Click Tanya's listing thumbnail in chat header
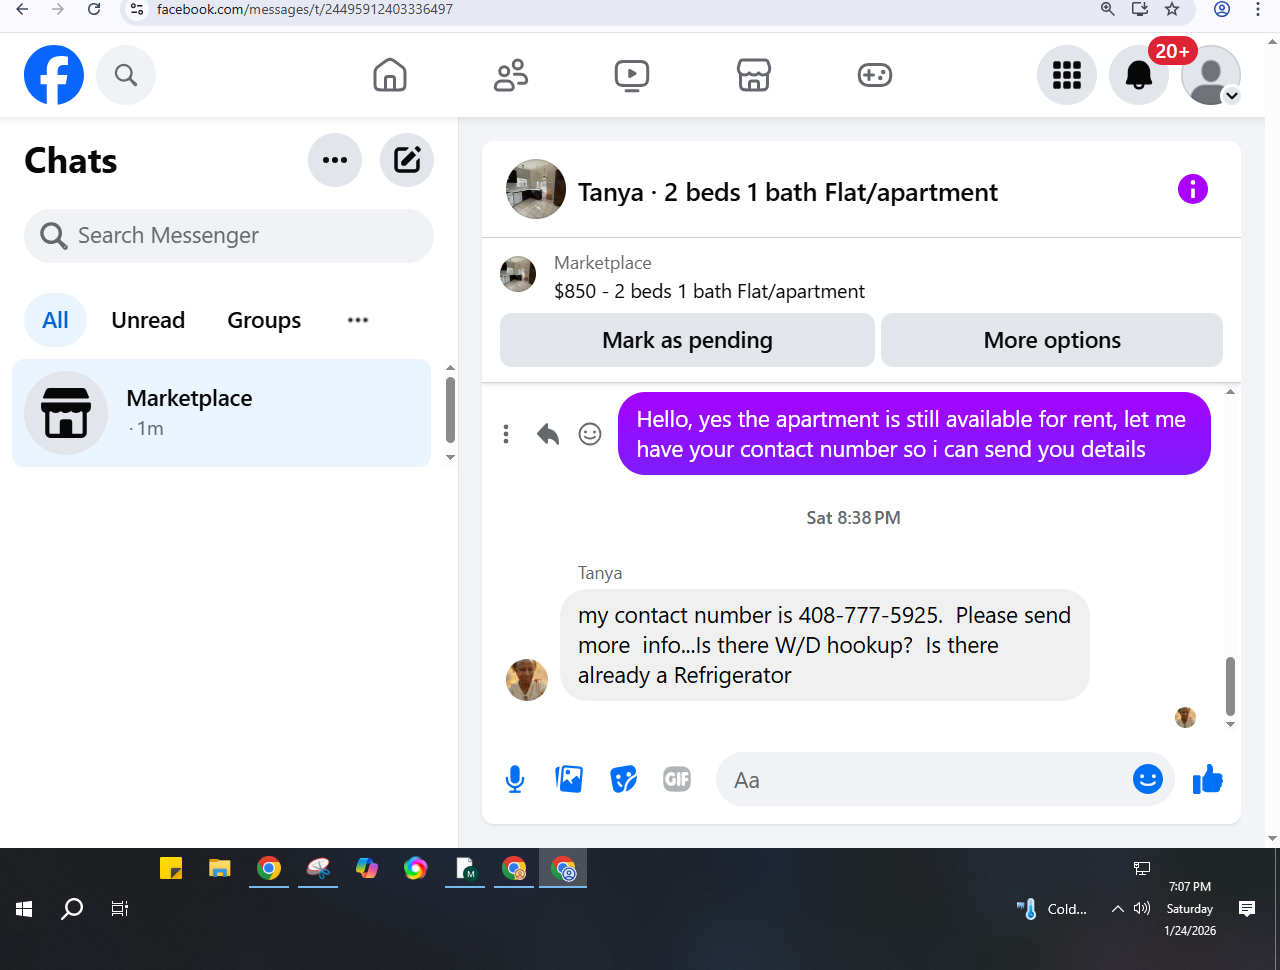This screenshot has height=970, width=1280. click(x=536, y=189)
